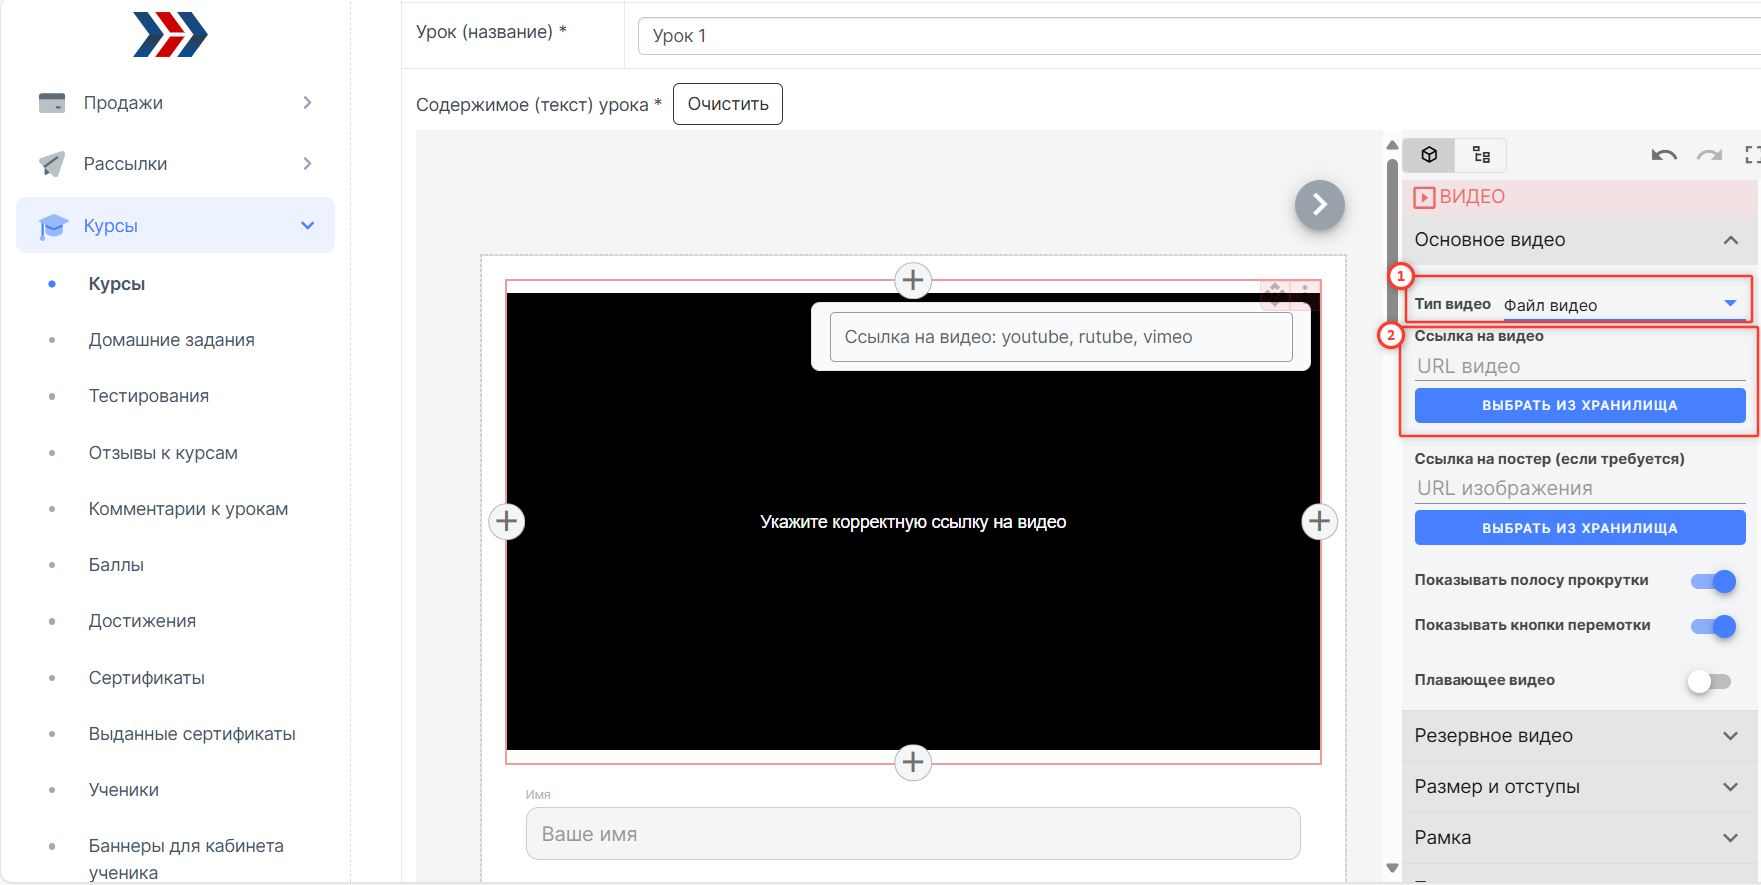Toggle fullscreen editor icon
This screenshot has width=1761, height=885.
click(x=1752, y=155)
